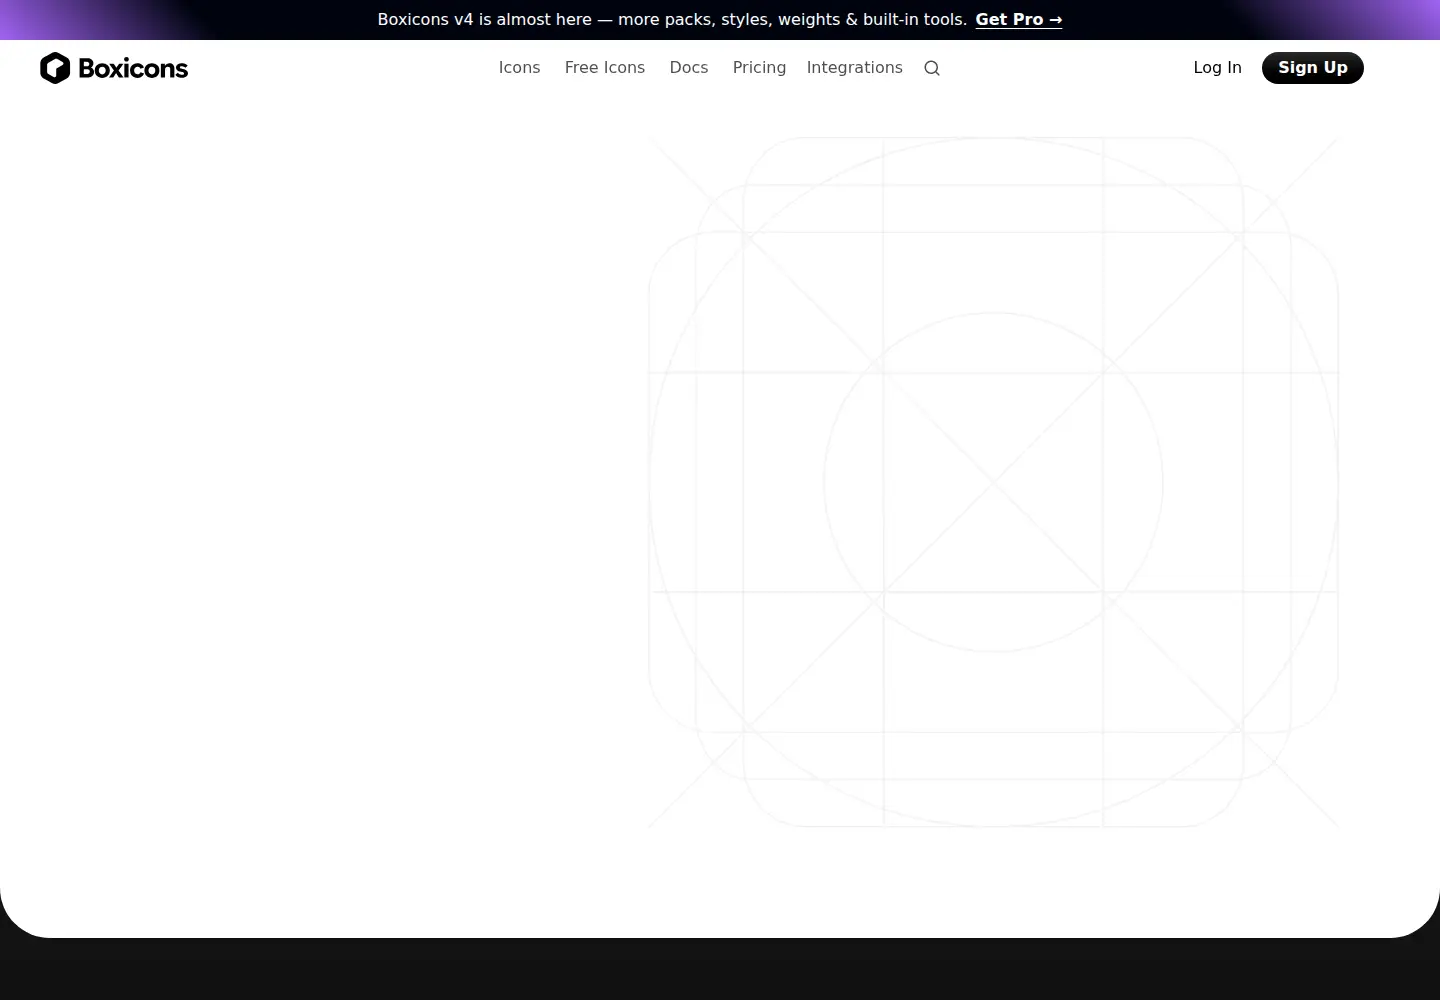Image resolution: width=1440 pixels, height=1000 pixels.
Task: Go to Free Icons page
Action: [605, 68]
